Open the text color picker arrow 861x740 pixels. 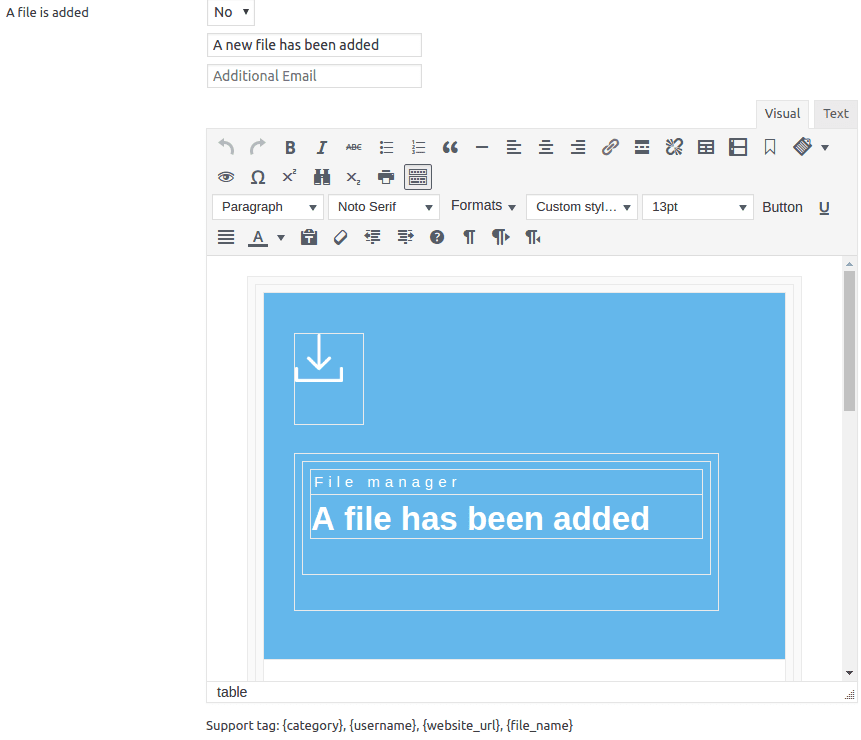[x=281, y=238]
